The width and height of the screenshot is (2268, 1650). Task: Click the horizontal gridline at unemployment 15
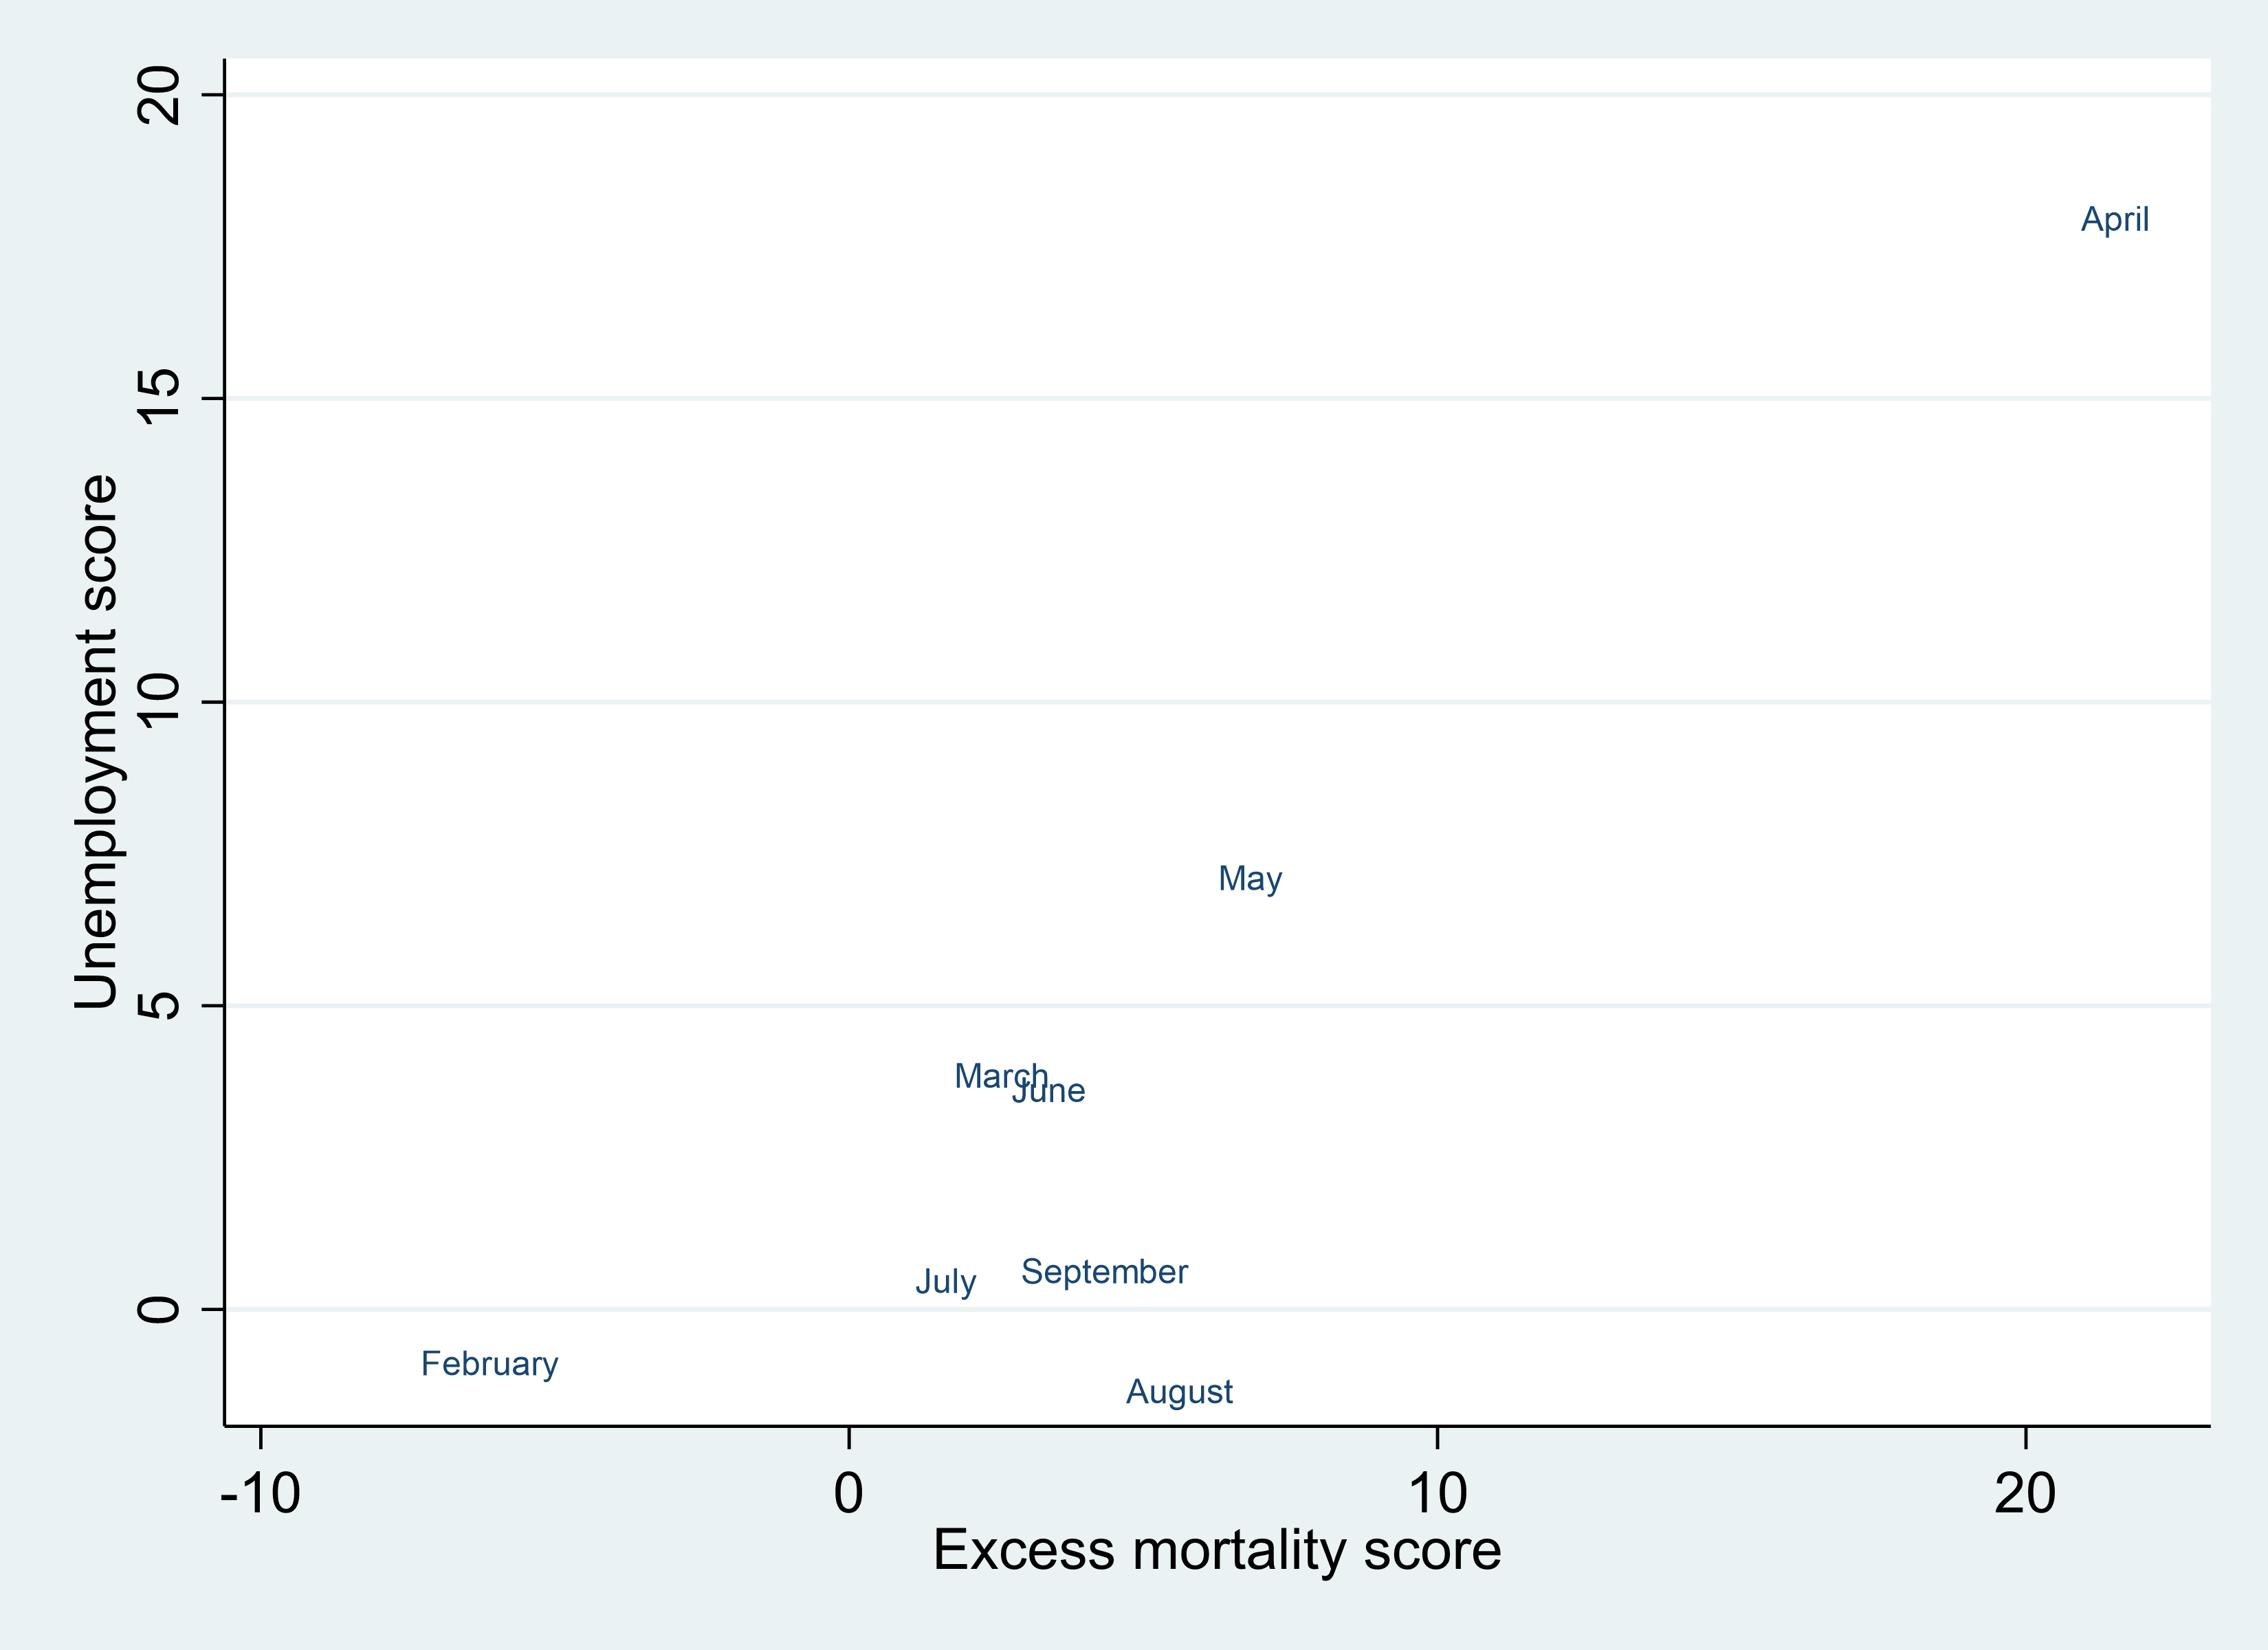click(1200, 399)
